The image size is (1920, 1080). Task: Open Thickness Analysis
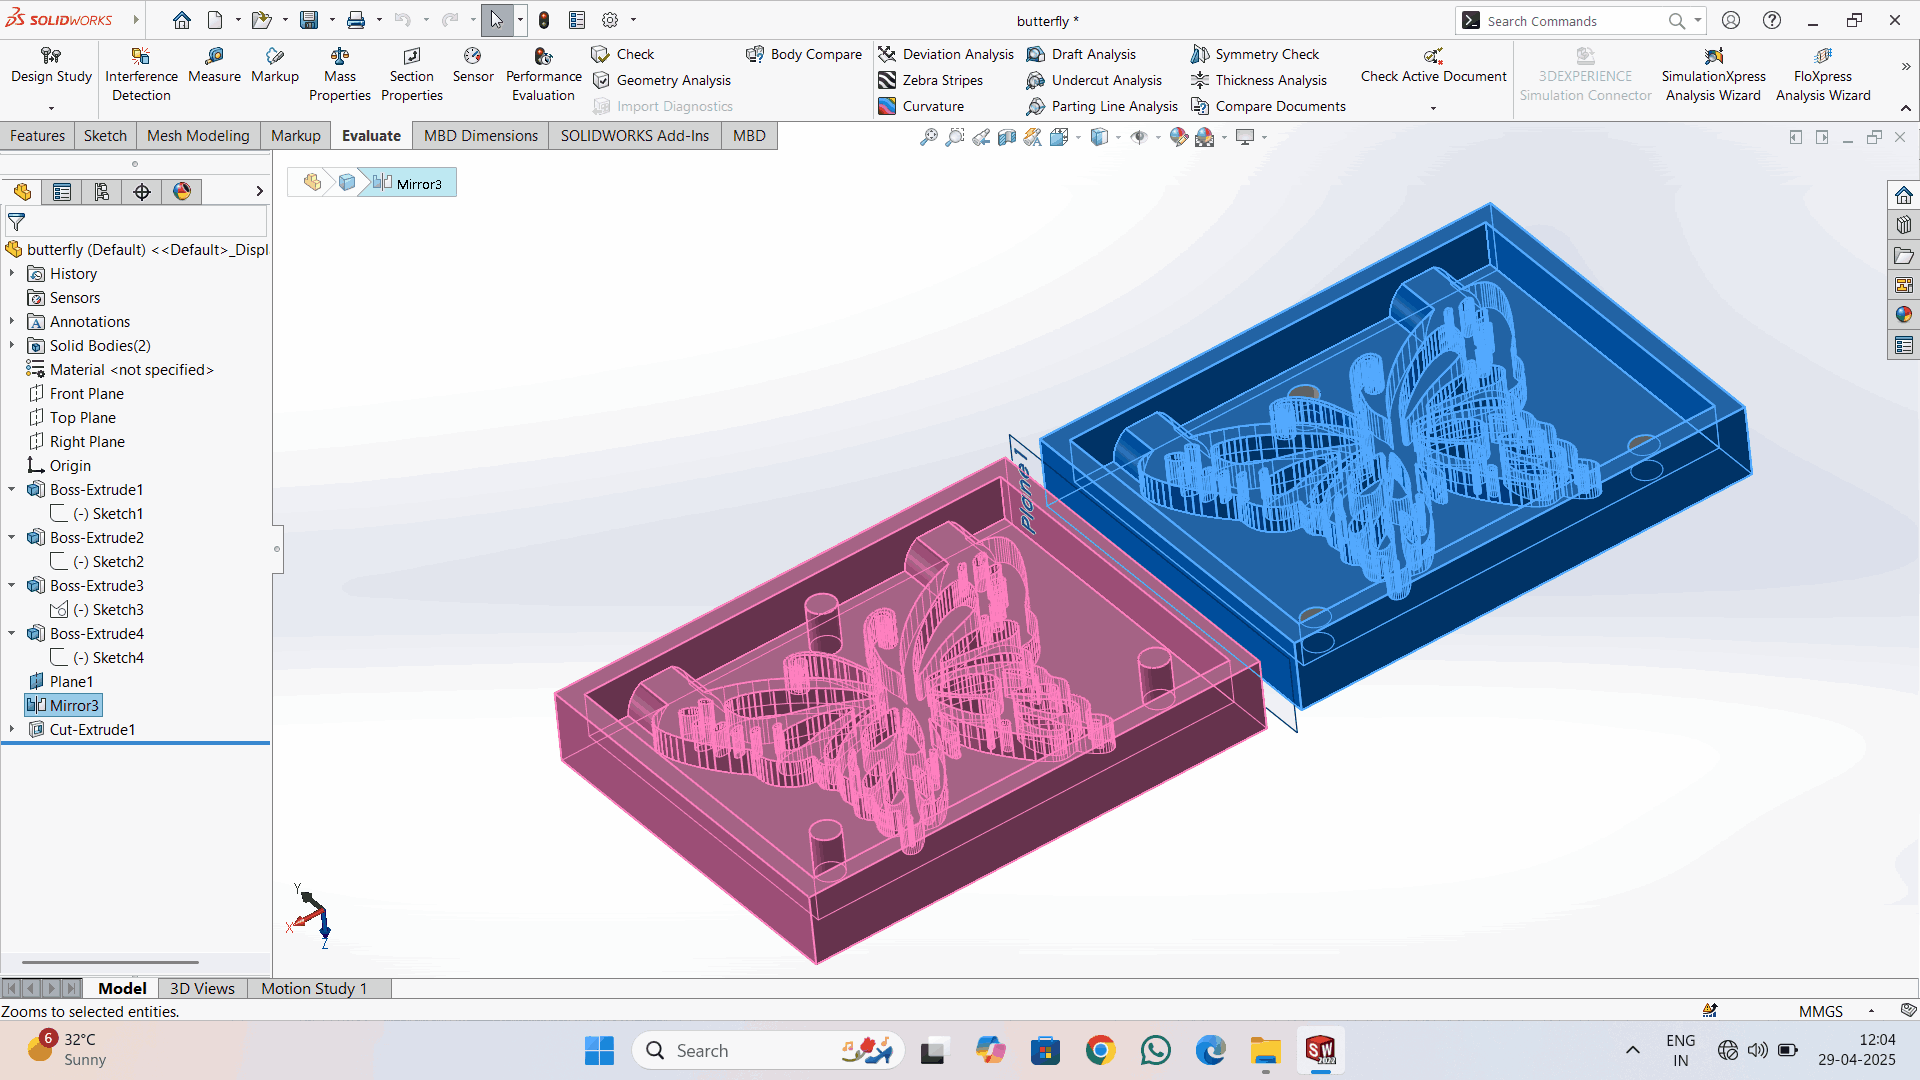[1259, 80]
